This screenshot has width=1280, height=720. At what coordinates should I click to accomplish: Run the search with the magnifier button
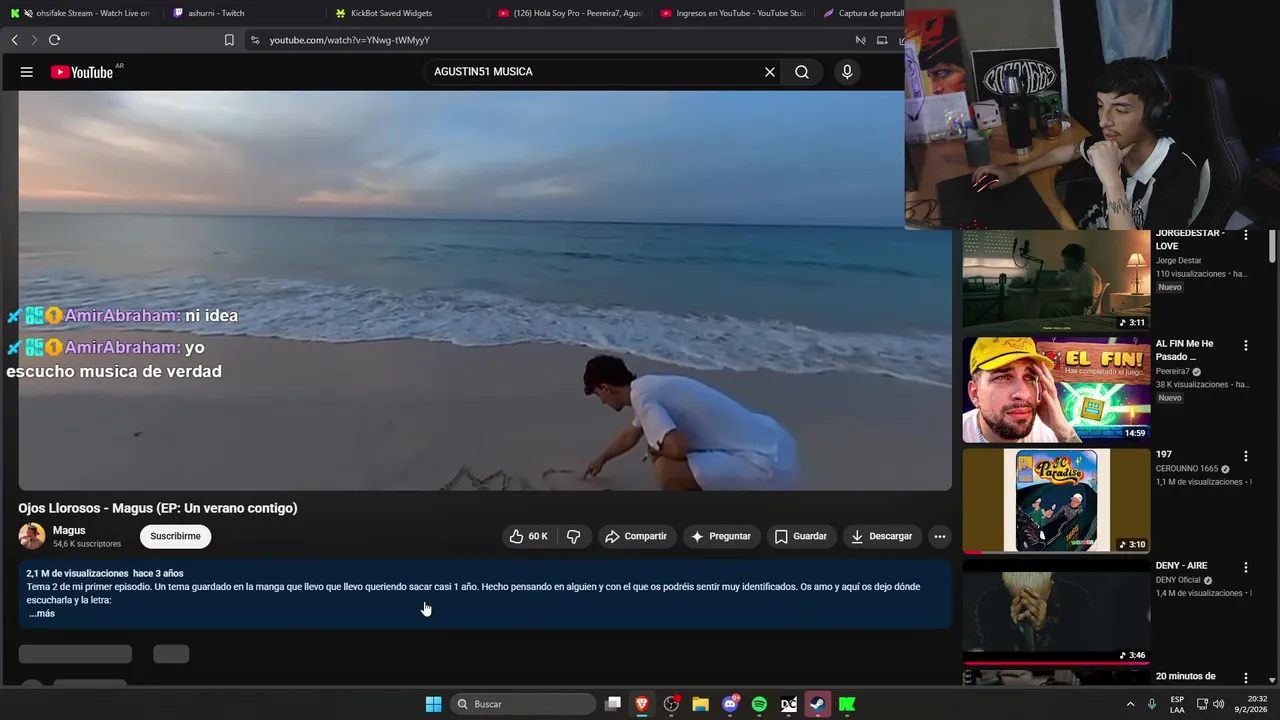(x=802, y=72)
